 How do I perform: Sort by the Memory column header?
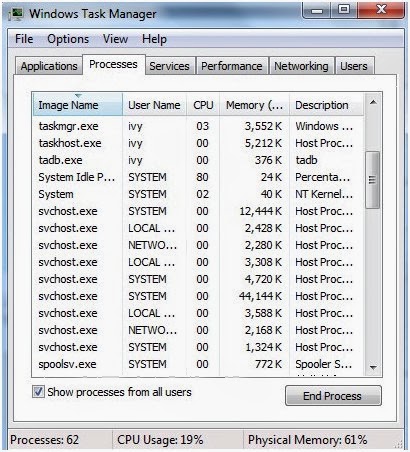point(254,105)
